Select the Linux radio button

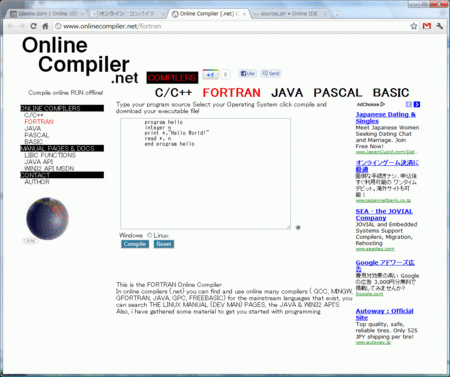point(150,235)
